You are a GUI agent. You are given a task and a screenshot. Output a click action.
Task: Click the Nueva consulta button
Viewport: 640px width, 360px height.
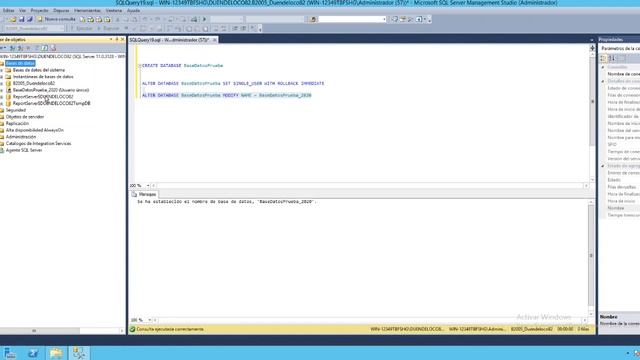(x=56, y=19)
